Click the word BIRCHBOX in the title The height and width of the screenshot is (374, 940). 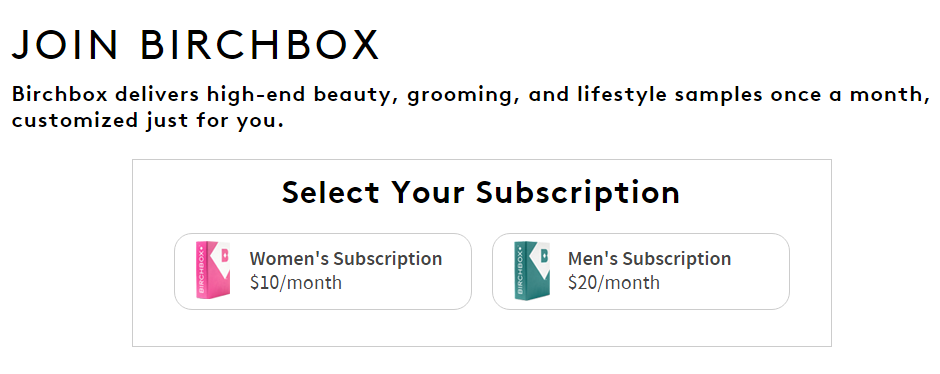point(260,44)
